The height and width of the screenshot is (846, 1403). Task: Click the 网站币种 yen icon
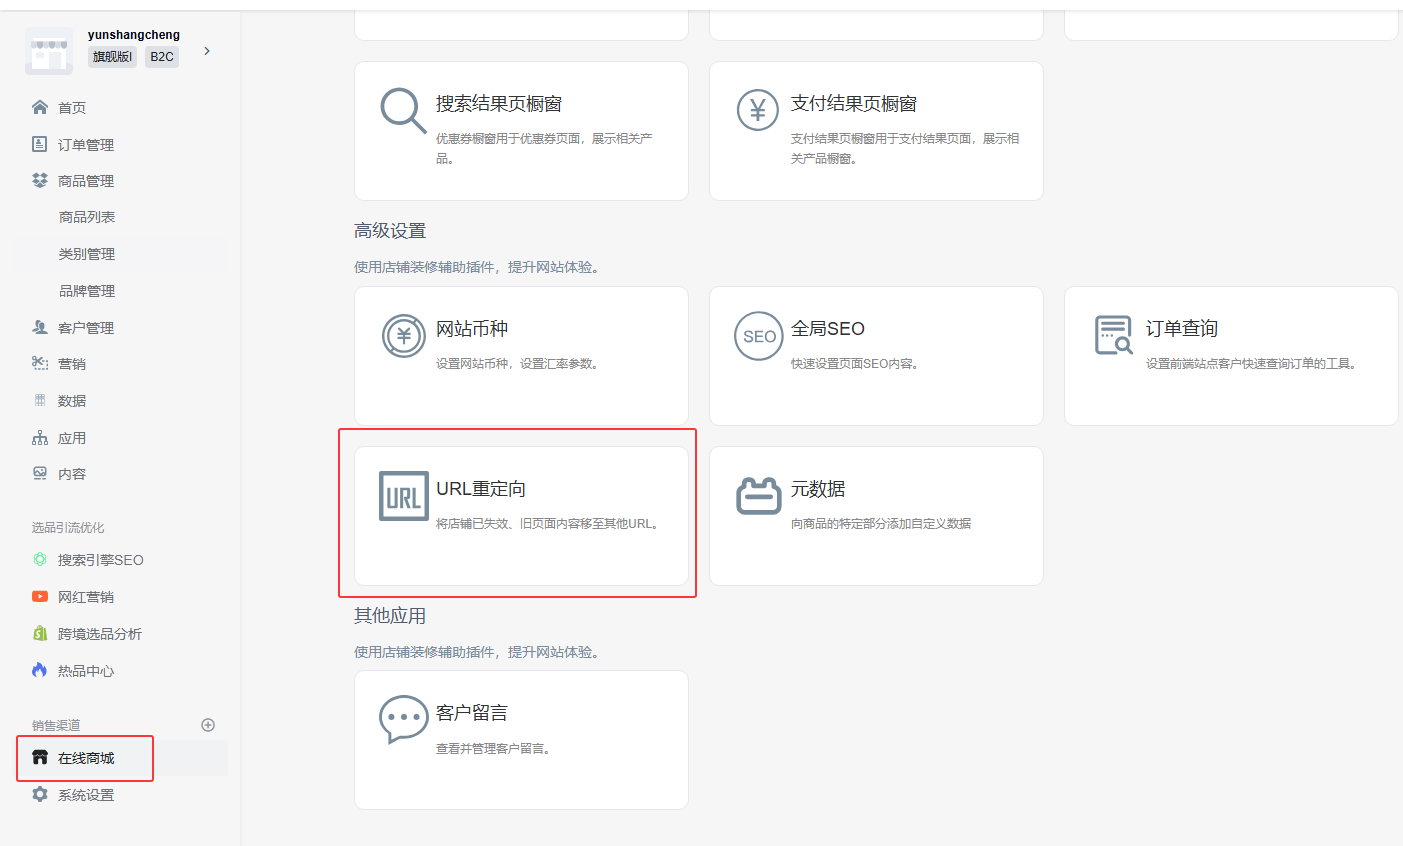click(403, 336)
